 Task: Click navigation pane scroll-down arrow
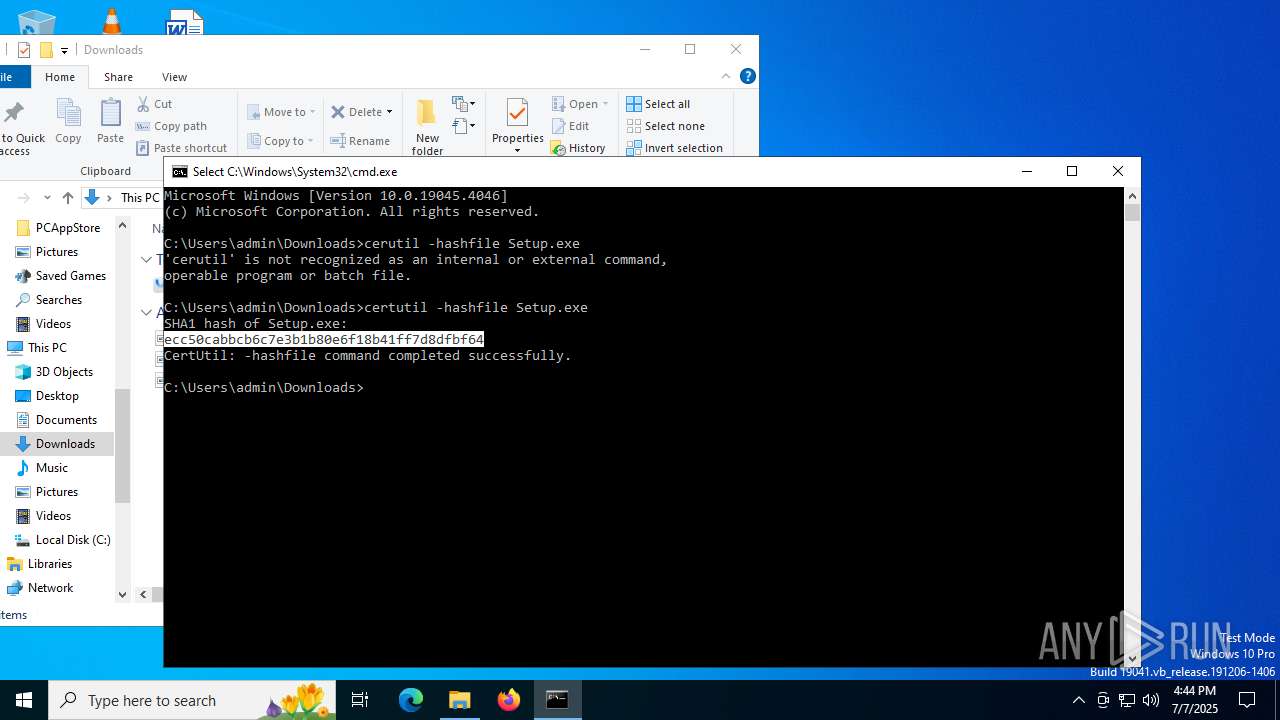[123, 594]
